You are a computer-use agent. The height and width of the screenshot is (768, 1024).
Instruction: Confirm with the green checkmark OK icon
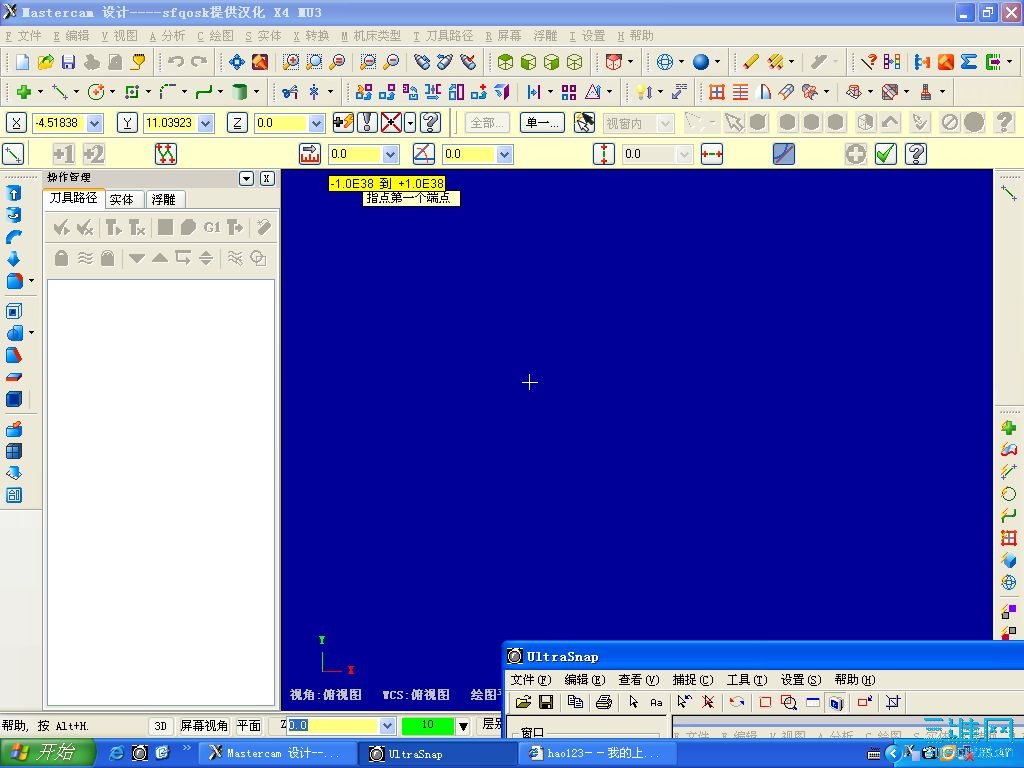[886, 154]
